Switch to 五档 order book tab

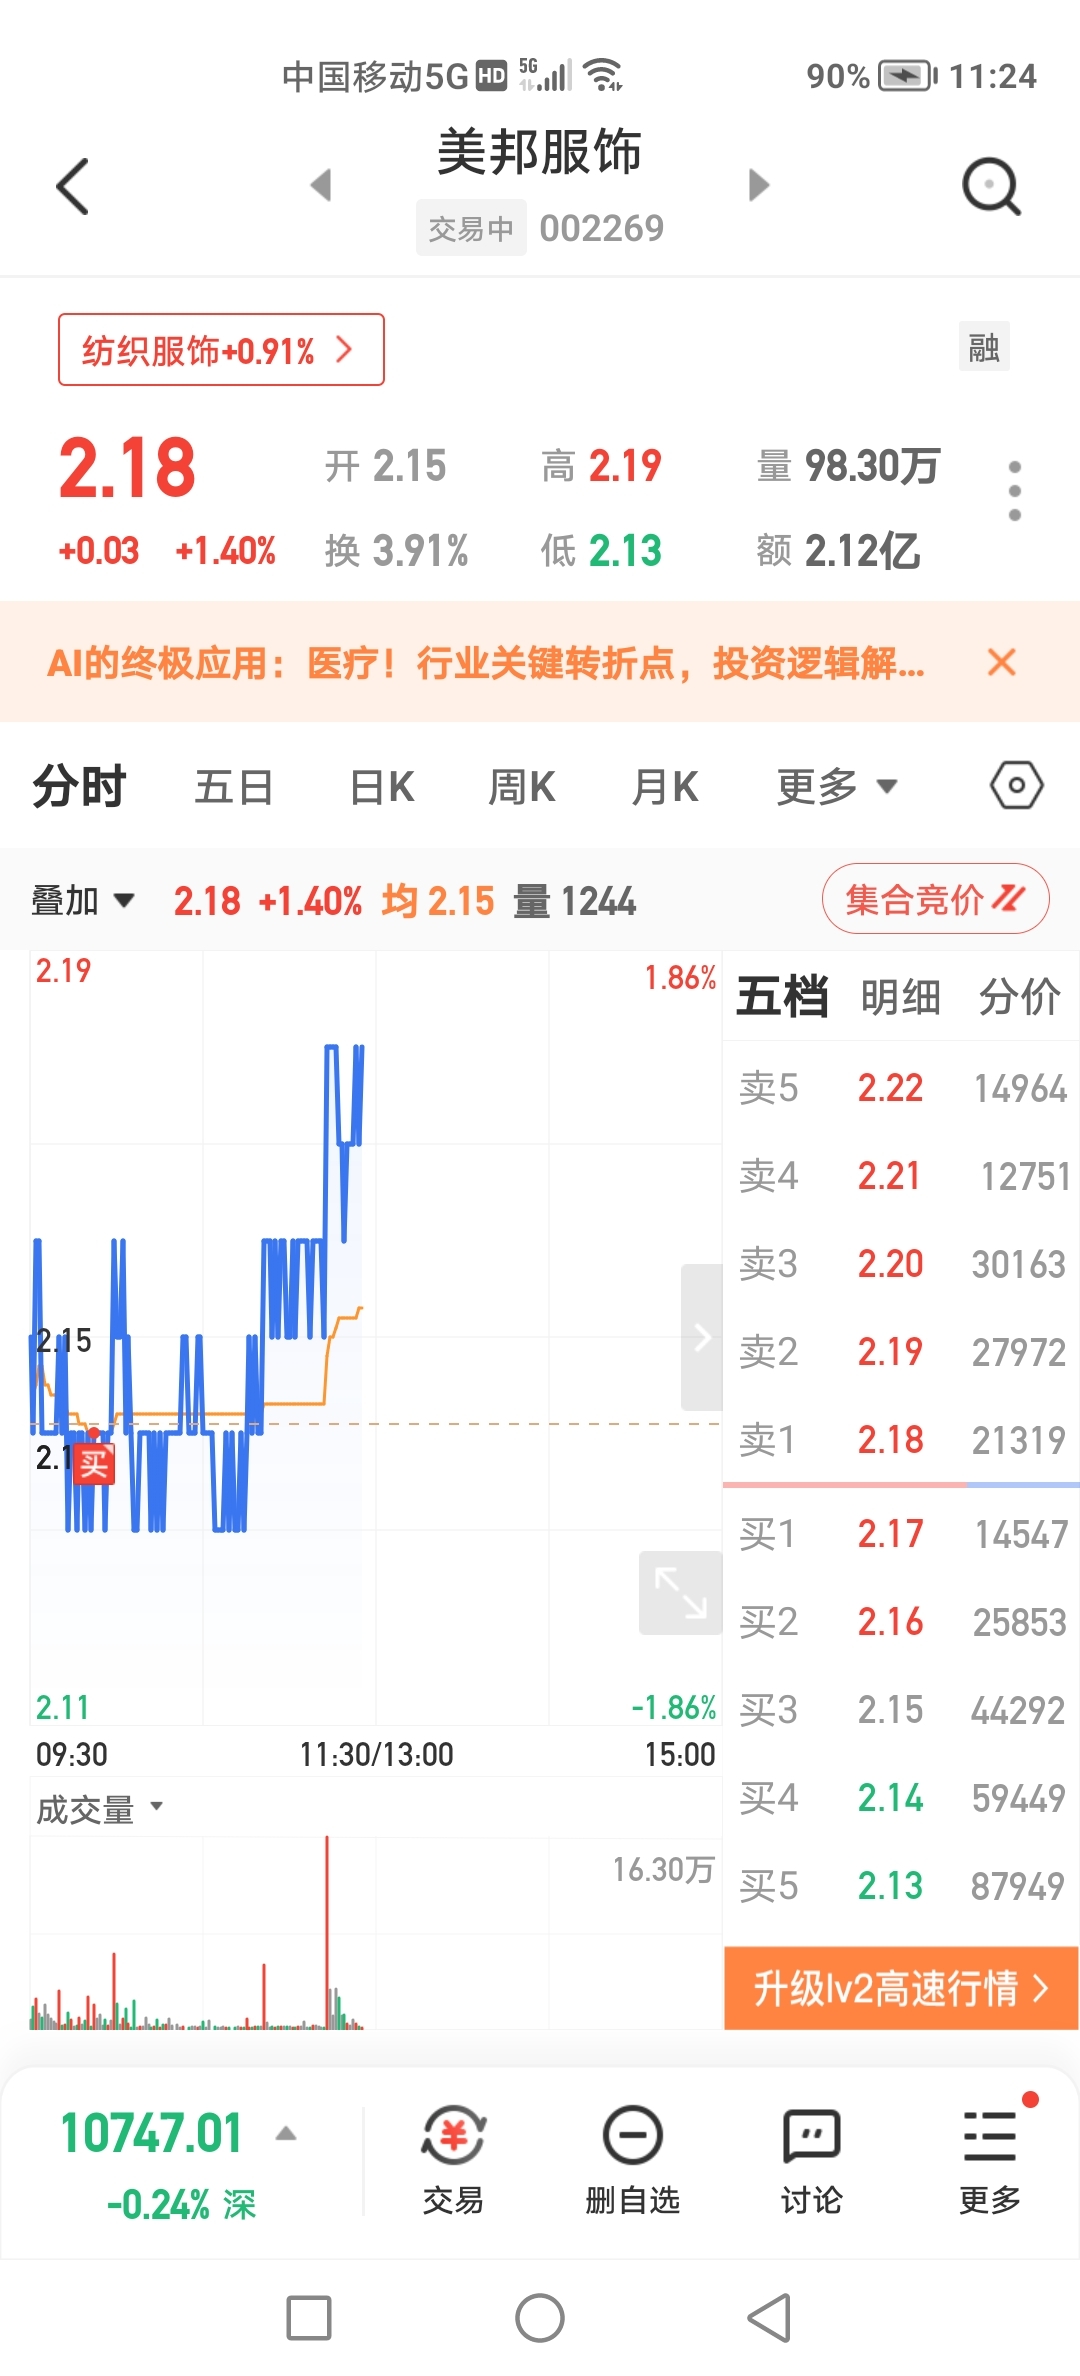pyautogui.click(x=782, y=997)
